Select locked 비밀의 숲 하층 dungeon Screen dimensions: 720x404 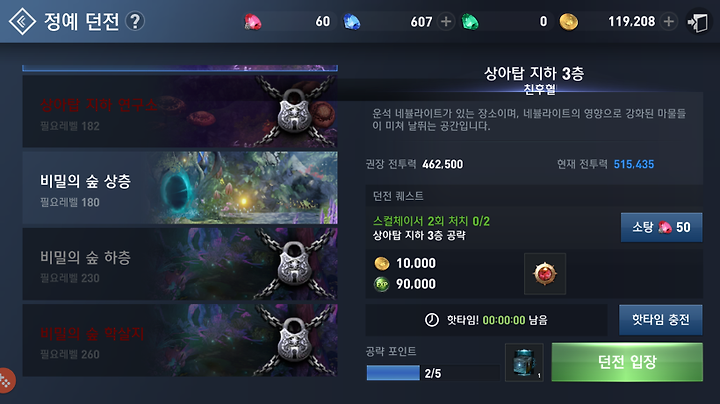[x=180, y=264]
